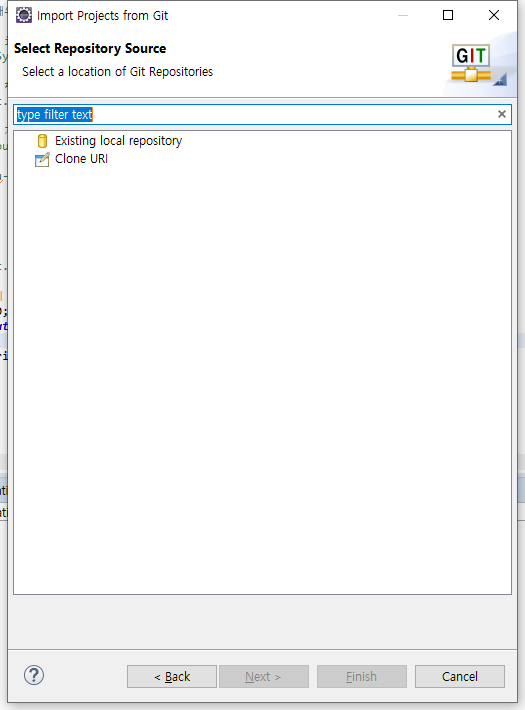The image size is (525, 710).
Task: Click the Next button
Action: 264,676
